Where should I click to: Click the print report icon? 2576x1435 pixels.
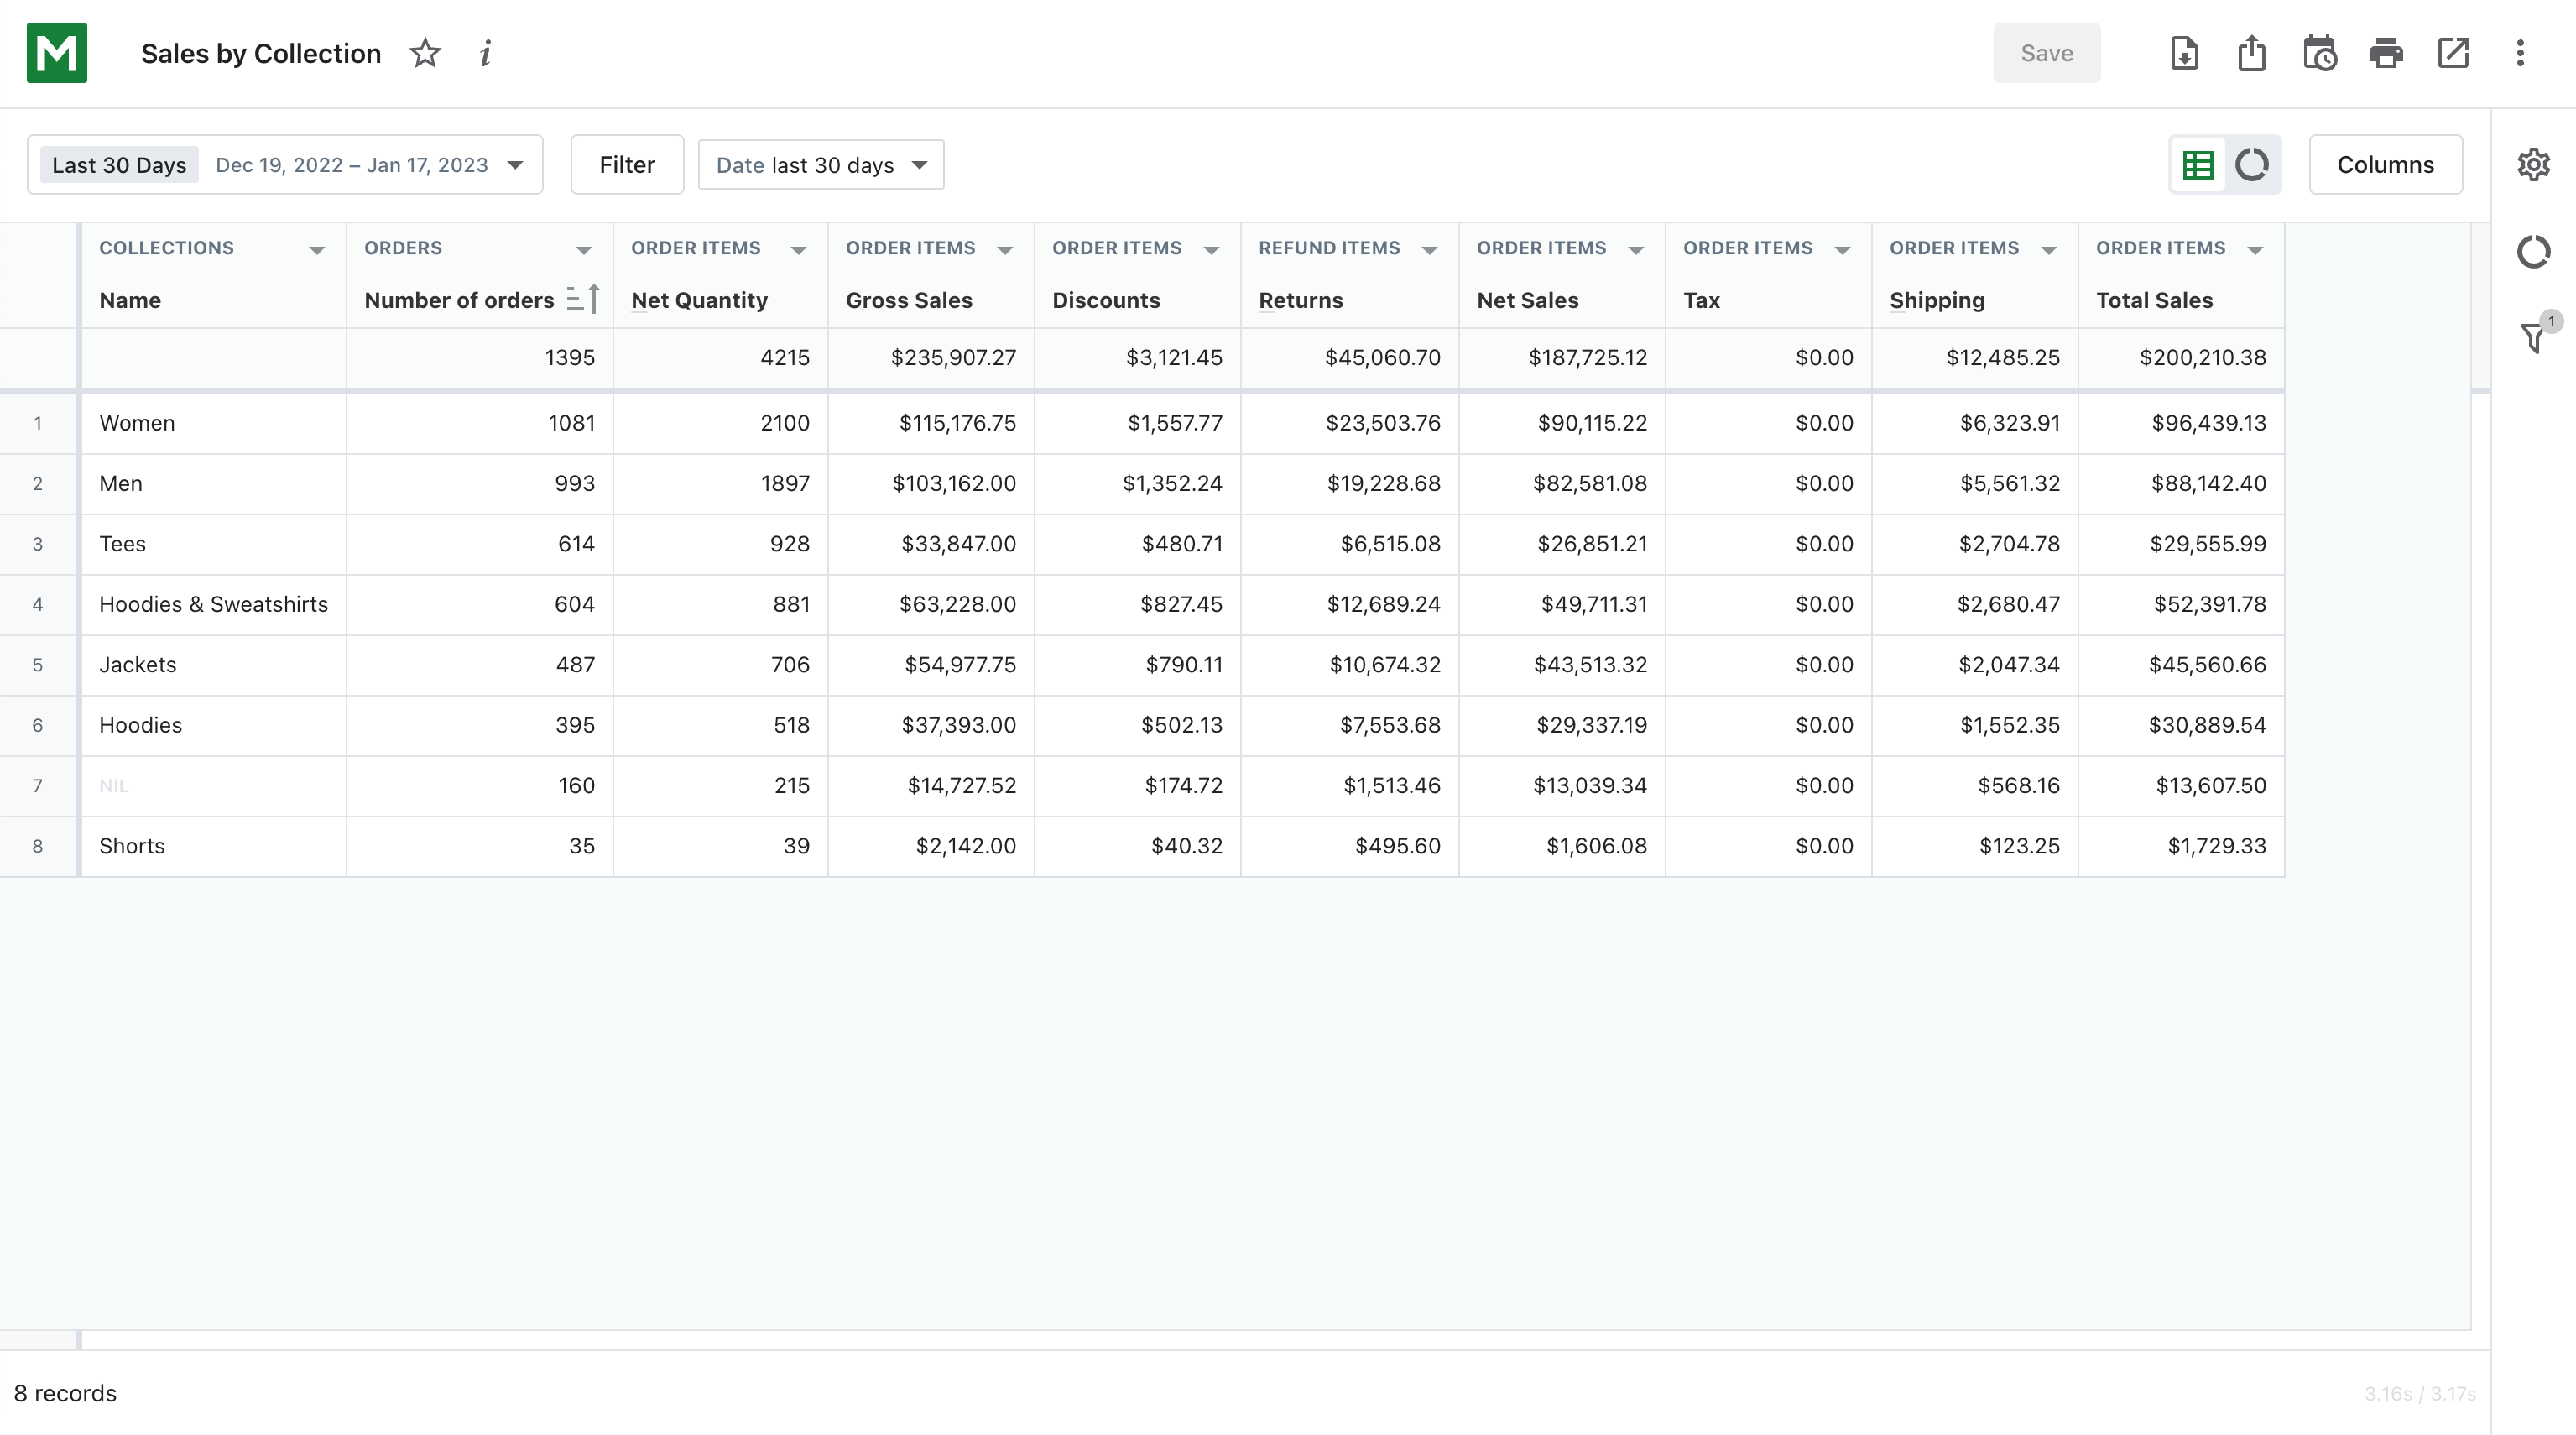[2386, 53]
